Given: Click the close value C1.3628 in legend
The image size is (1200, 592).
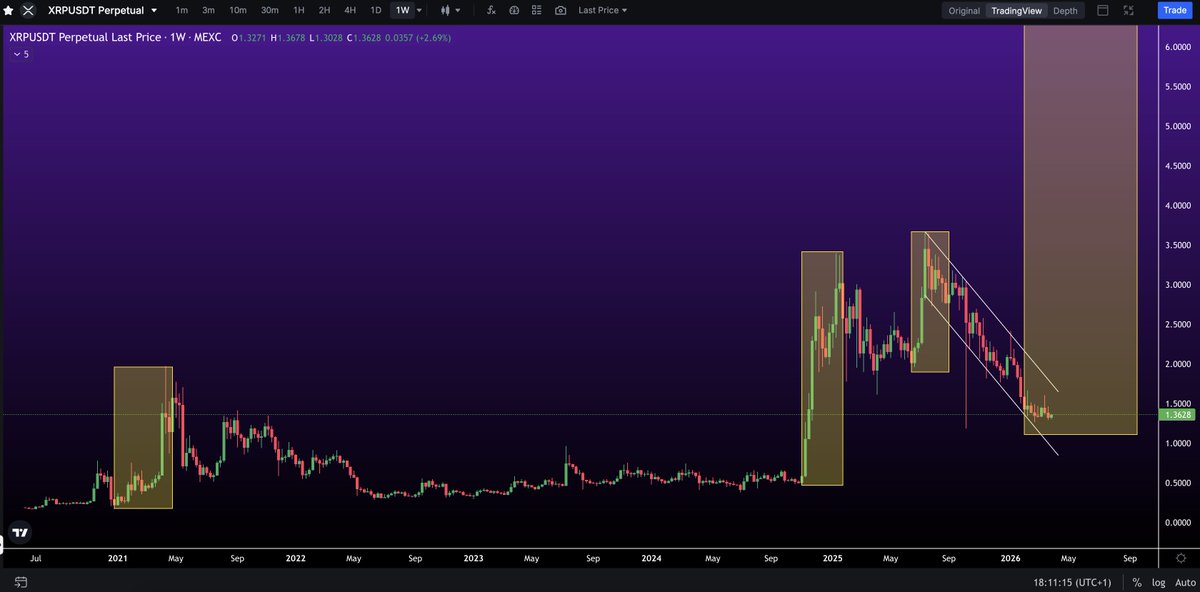Looking at the screenshot, I should pyautogui.click(x=366, y=38).
